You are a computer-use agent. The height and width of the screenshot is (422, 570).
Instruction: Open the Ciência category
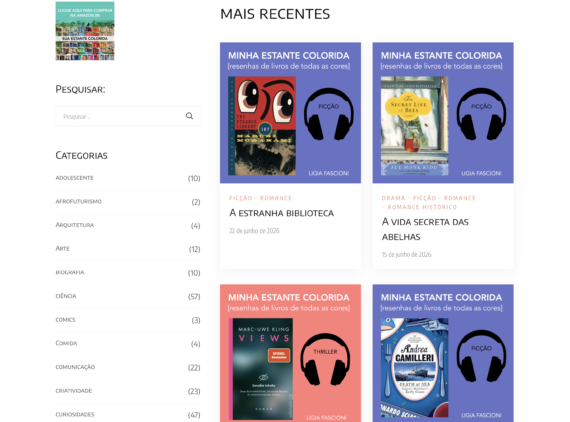pos(66,296)
